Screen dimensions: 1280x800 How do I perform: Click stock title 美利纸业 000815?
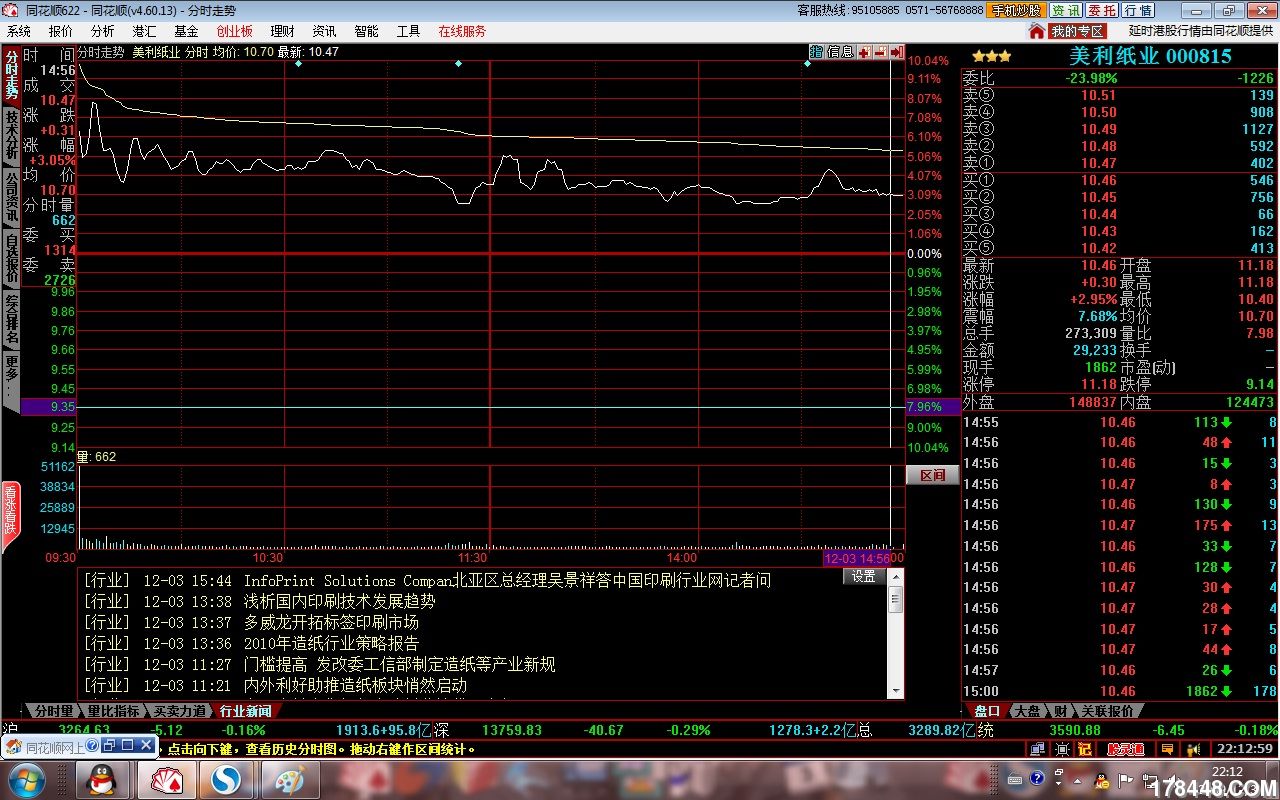[x=1150, y=56]
